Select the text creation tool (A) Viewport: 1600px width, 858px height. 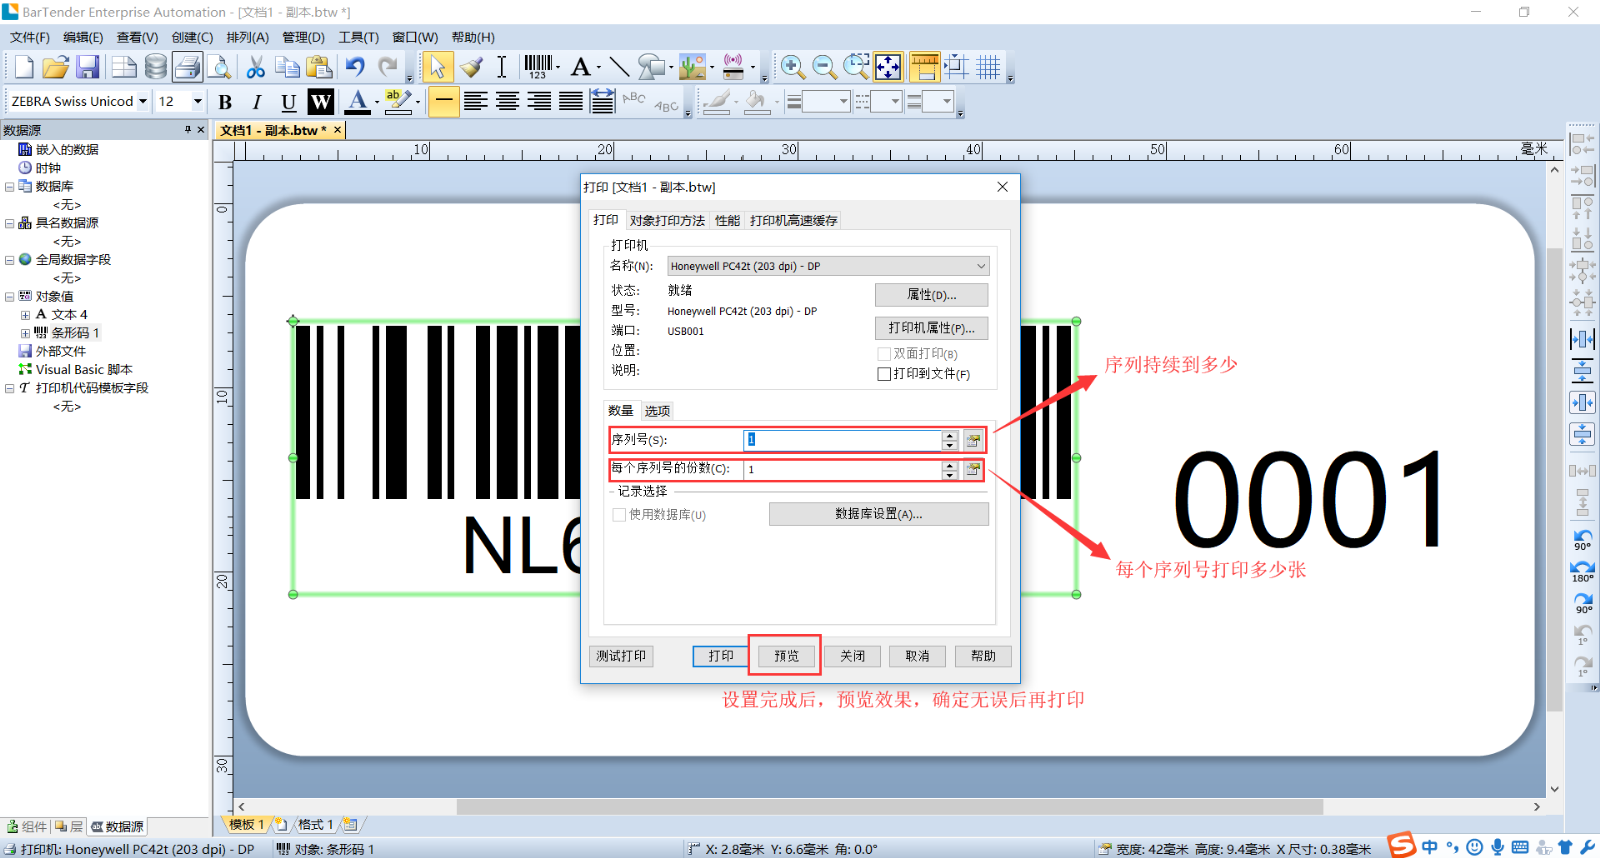pos(580,67)
